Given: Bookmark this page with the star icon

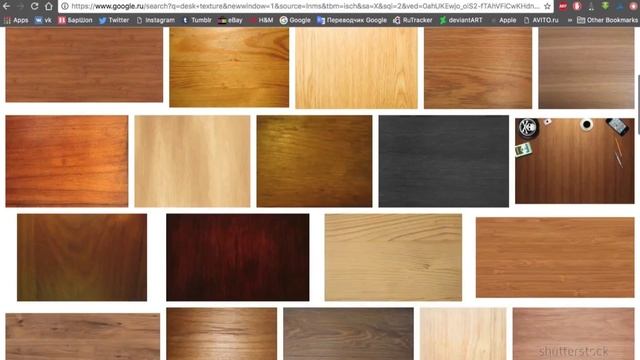Looking at the screenshot, I should [547, 6].
